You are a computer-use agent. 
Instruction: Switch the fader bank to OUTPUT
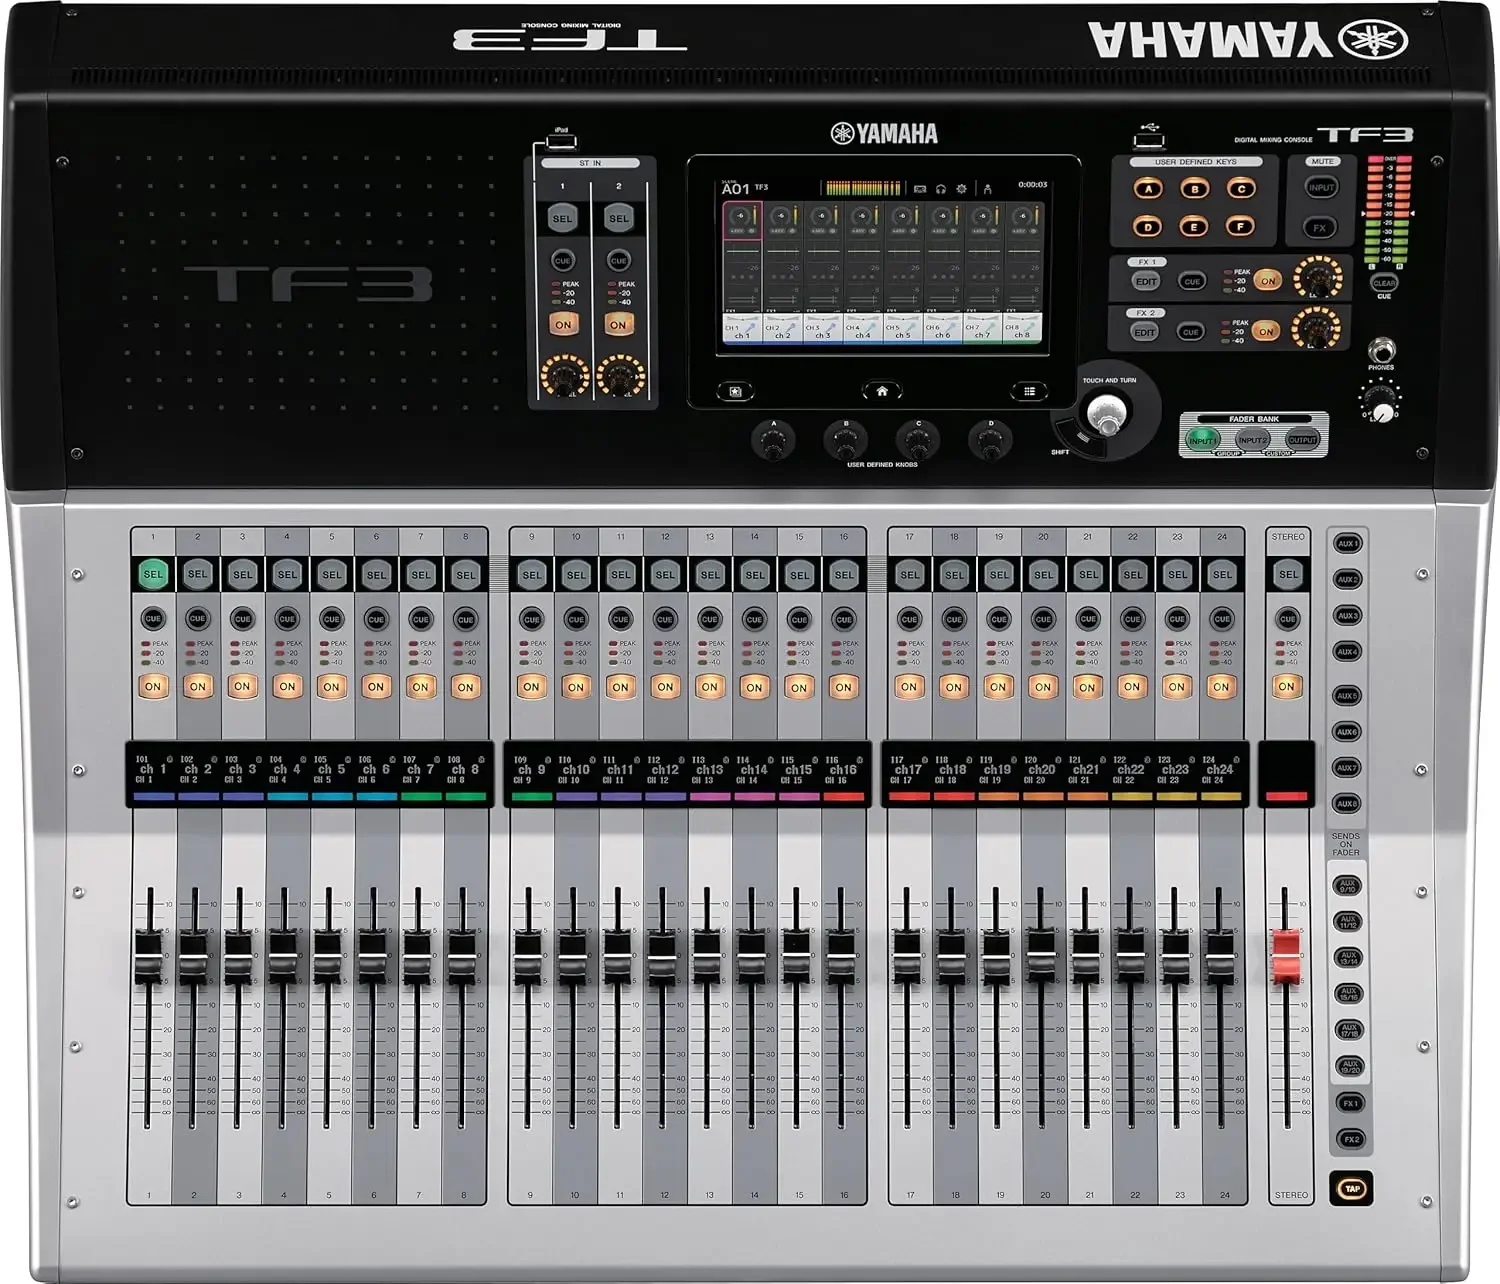click(x=1302, y=439)
